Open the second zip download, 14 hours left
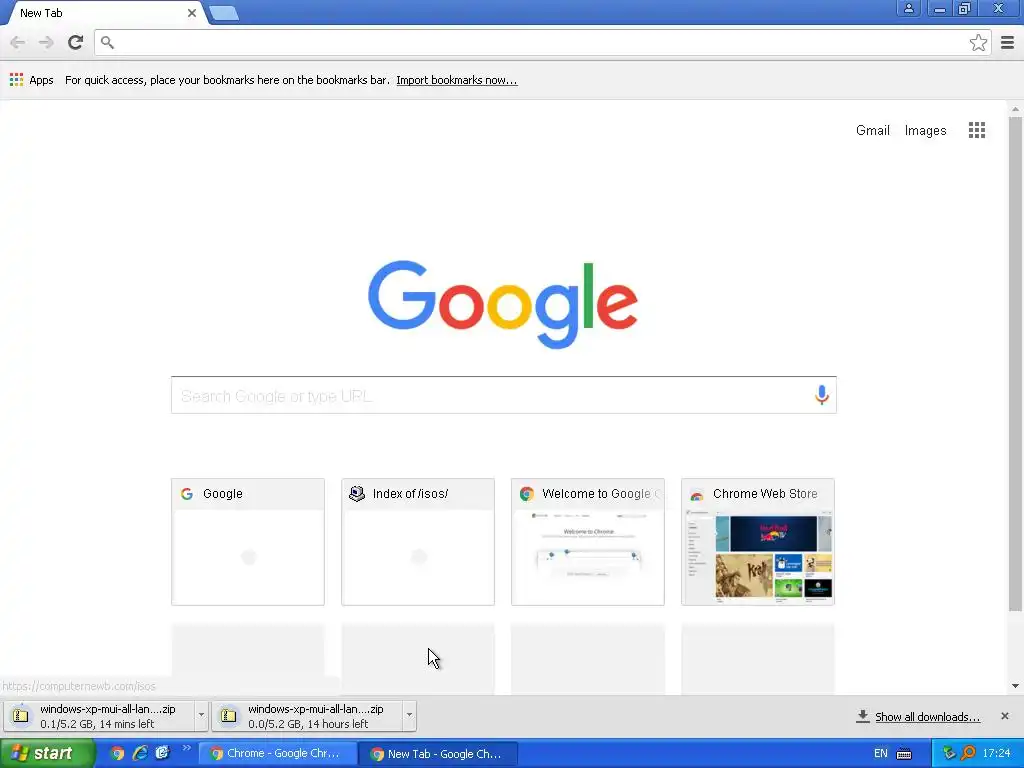The image size is (1024, 768). coord(307,716)
